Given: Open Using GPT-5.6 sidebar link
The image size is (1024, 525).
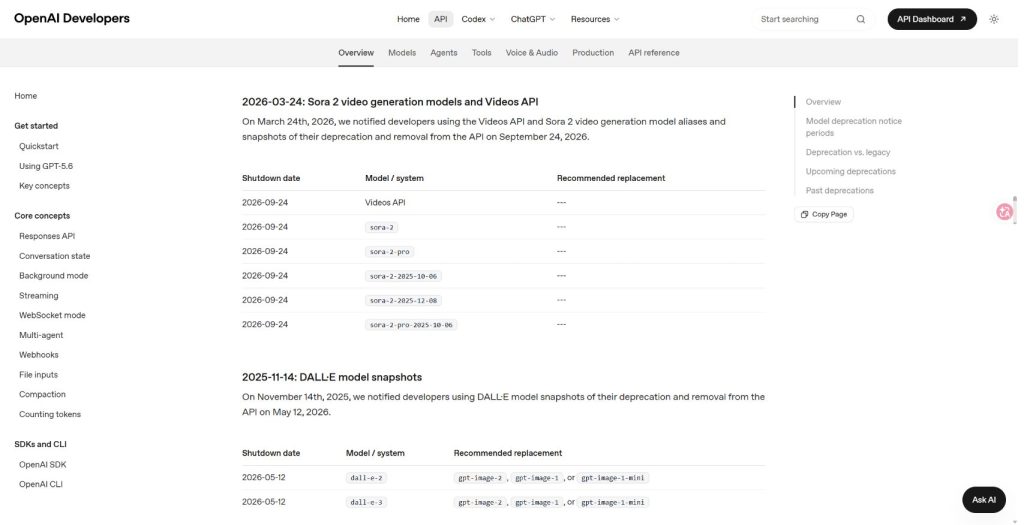Looking at the screenshot, I should click(x=46, y=166).
